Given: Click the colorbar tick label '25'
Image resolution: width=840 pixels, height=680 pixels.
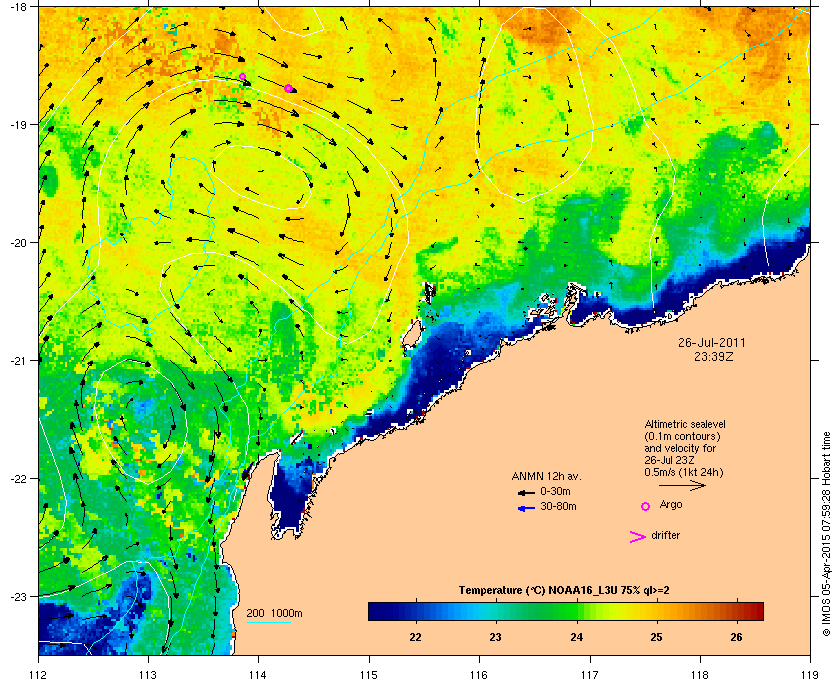Looking at the screenshot, I should (x=656, y=637).
